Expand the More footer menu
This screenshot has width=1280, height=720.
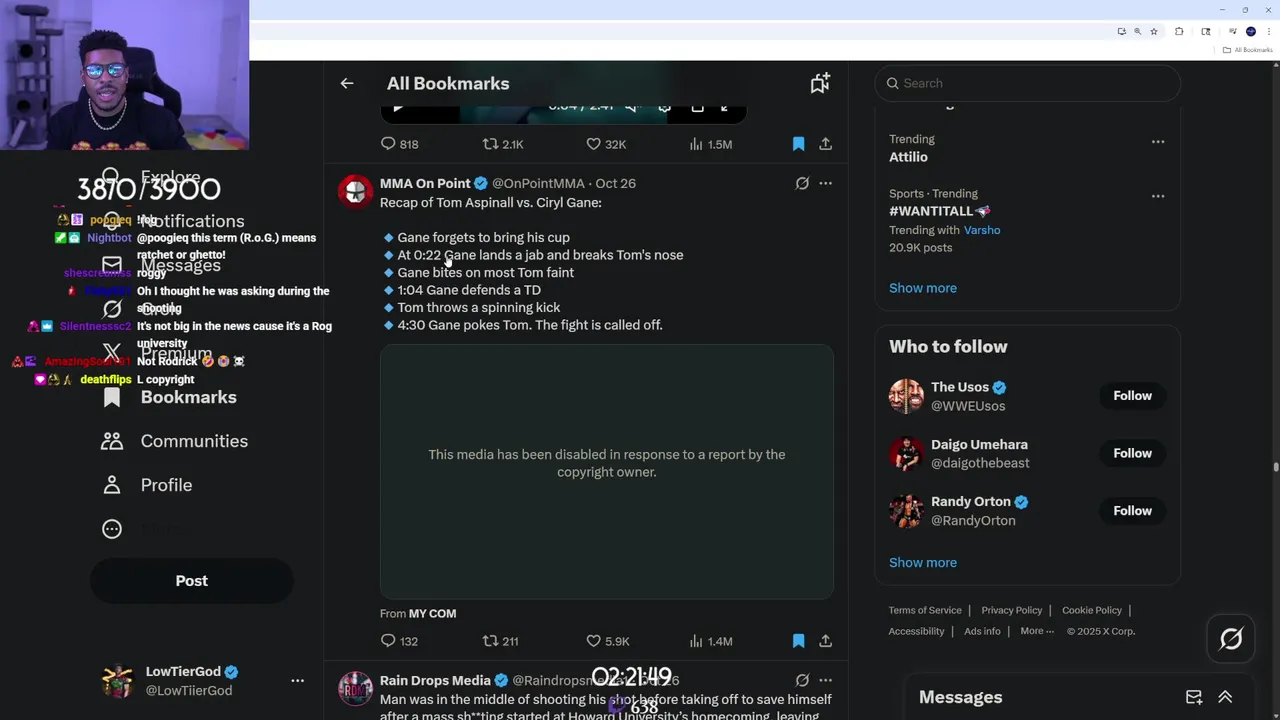coord(1037,631)
